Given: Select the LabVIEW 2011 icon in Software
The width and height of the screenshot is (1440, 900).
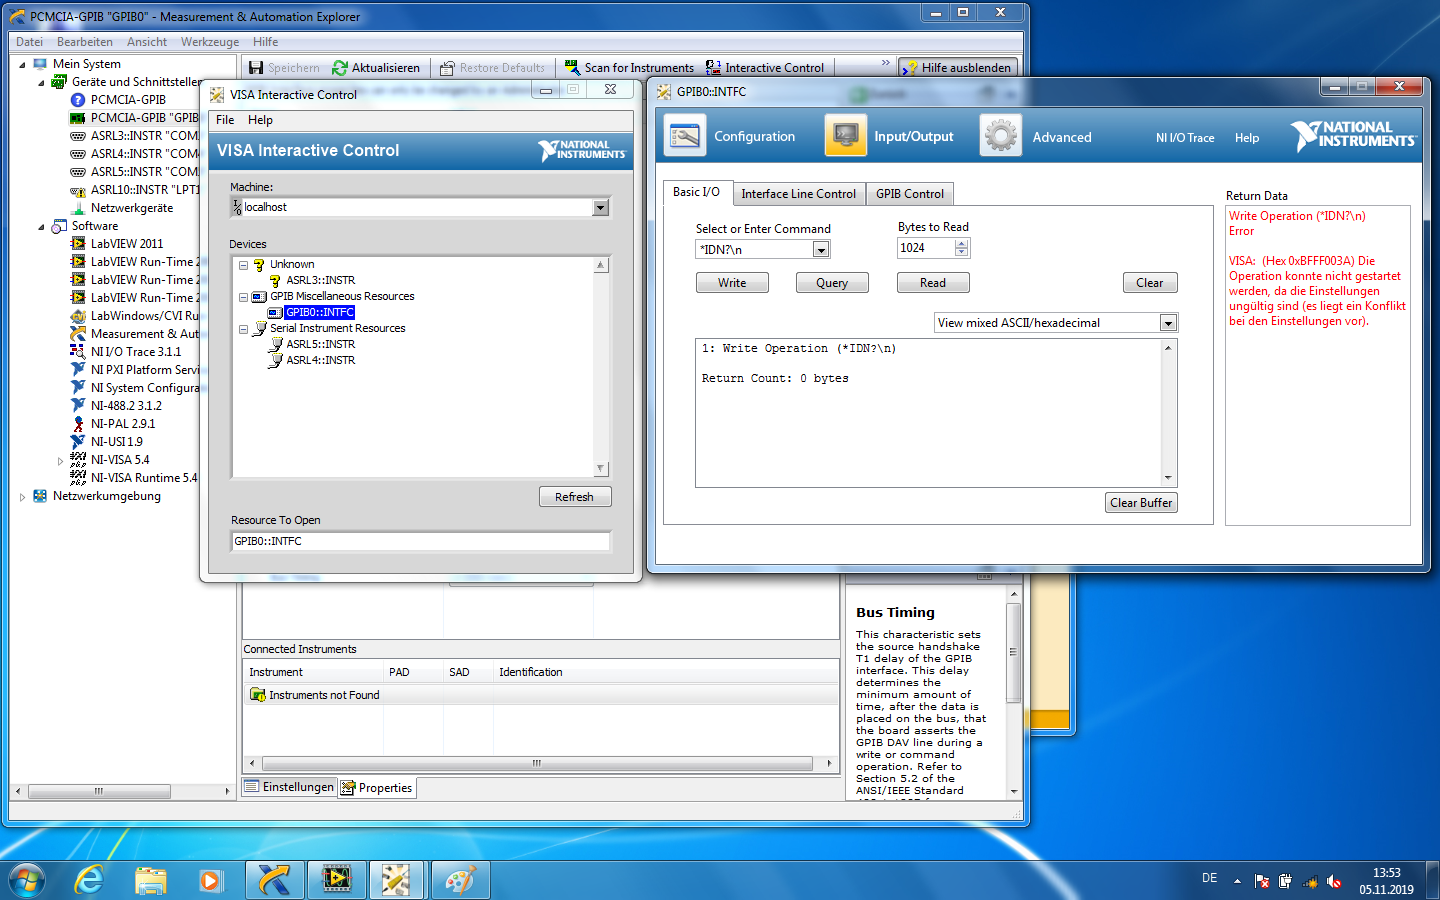Looking at the screenshot, I should (78, 244).
